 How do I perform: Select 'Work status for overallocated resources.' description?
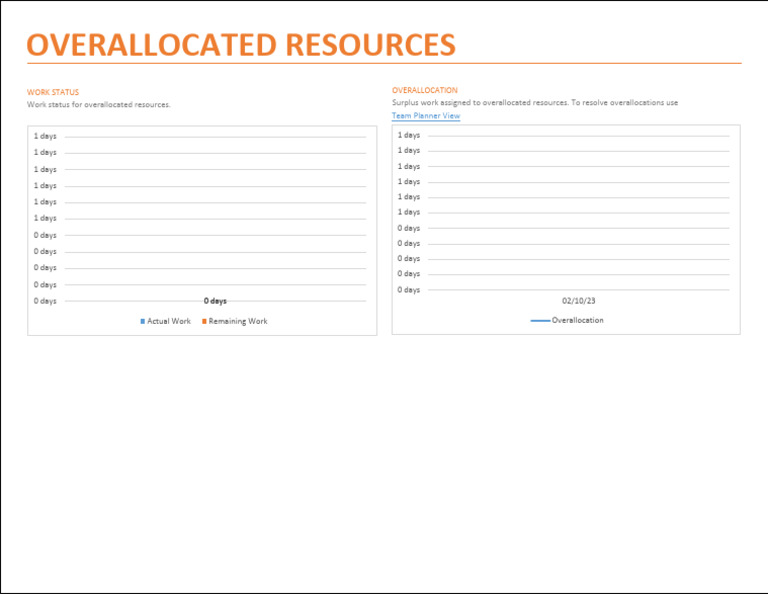click(98, 104)
